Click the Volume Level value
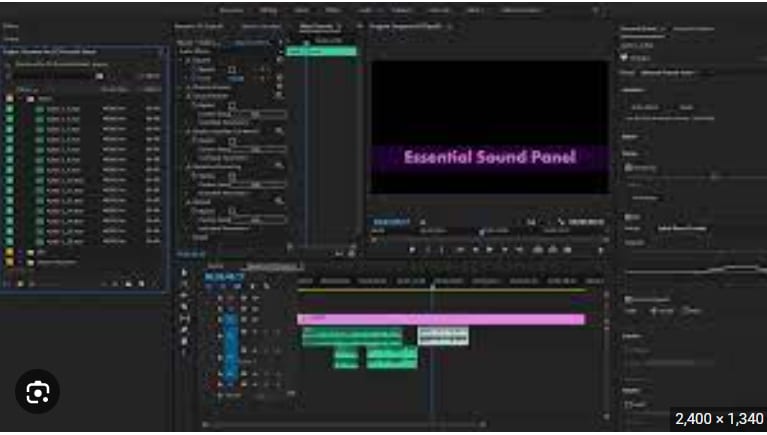This screenshot has width=767, height=435. point(236,78)
